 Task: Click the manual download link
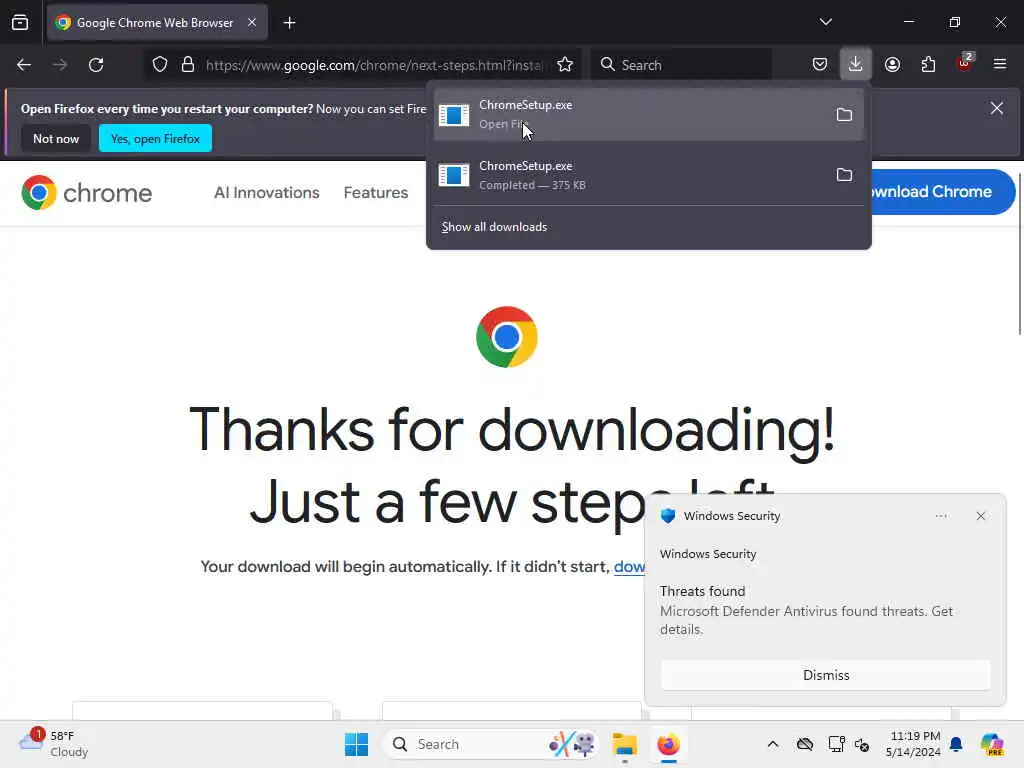click(629, 567)
